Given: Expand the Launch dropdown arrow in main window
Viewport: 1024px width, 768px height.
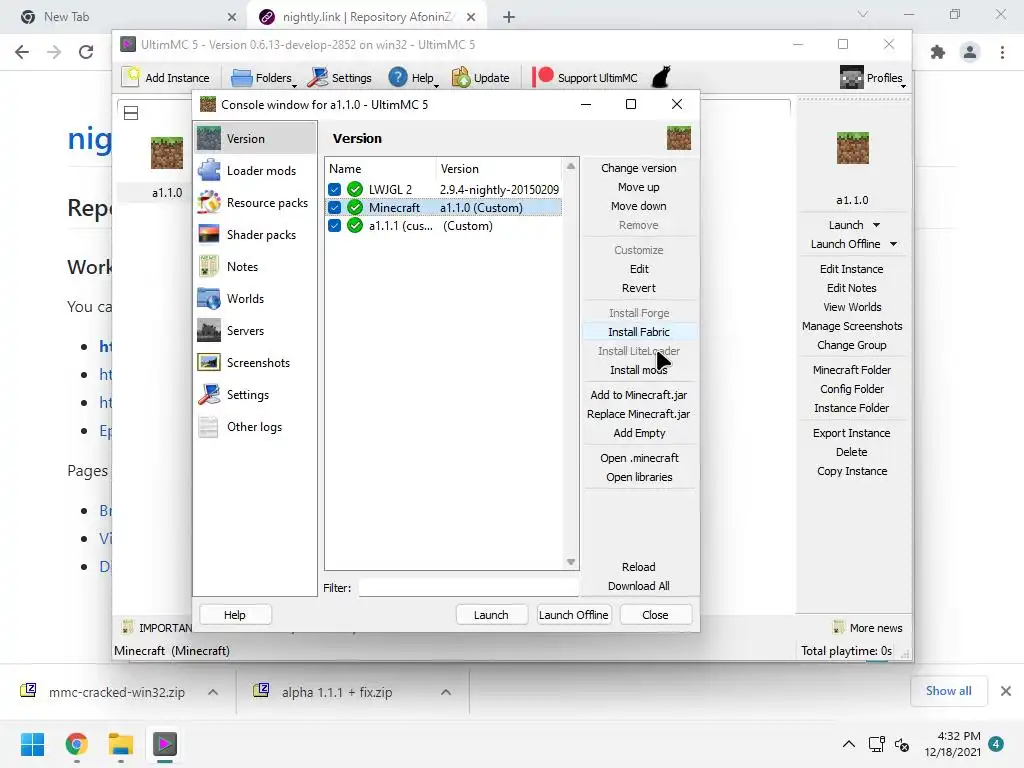Looking at the screenshot, I should (876, 225).
